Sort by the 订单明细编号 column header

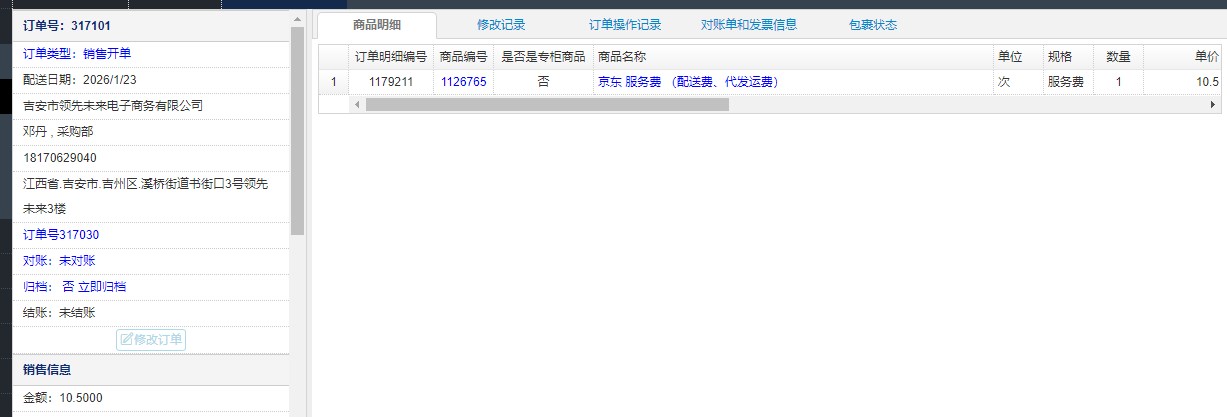390,57
